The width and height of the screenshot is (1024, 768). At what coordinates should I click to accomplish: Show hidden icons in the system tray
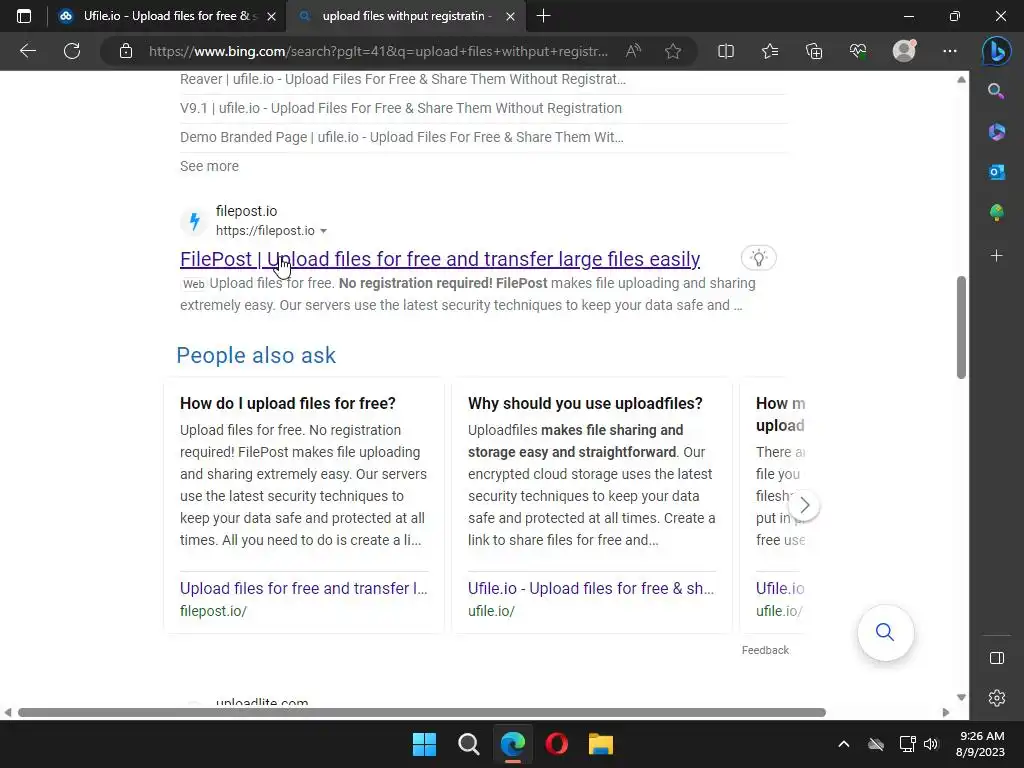[x=844, y=744]
